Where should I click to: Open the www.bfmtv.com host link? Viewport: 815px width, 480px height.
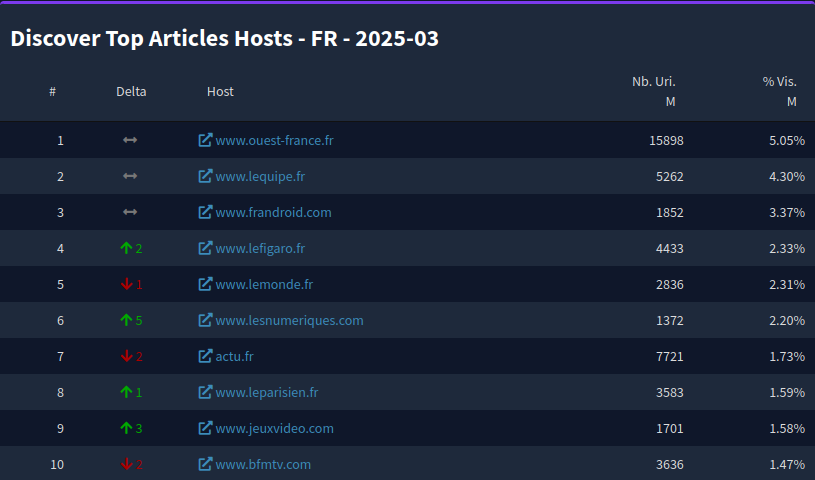(263, 464)
